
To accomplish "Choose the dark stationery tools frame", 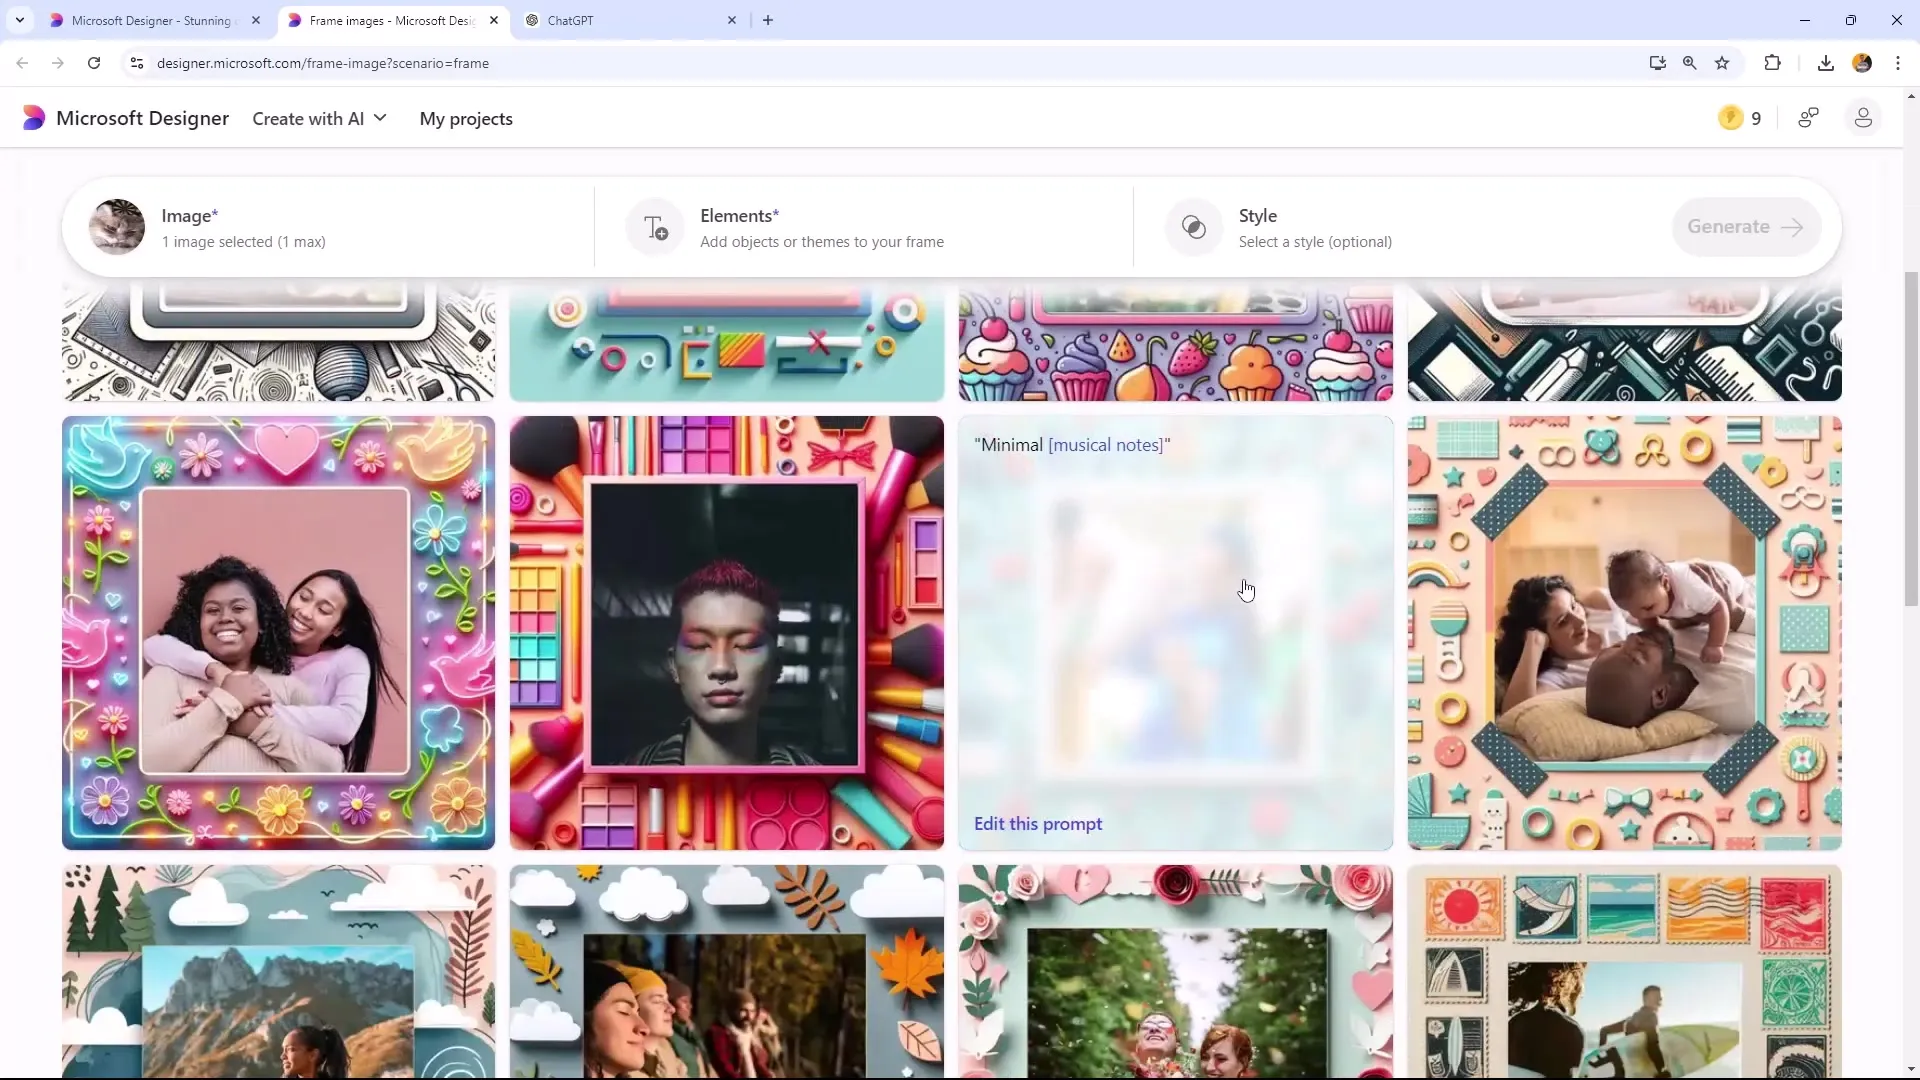I will tap(1625, 342).
